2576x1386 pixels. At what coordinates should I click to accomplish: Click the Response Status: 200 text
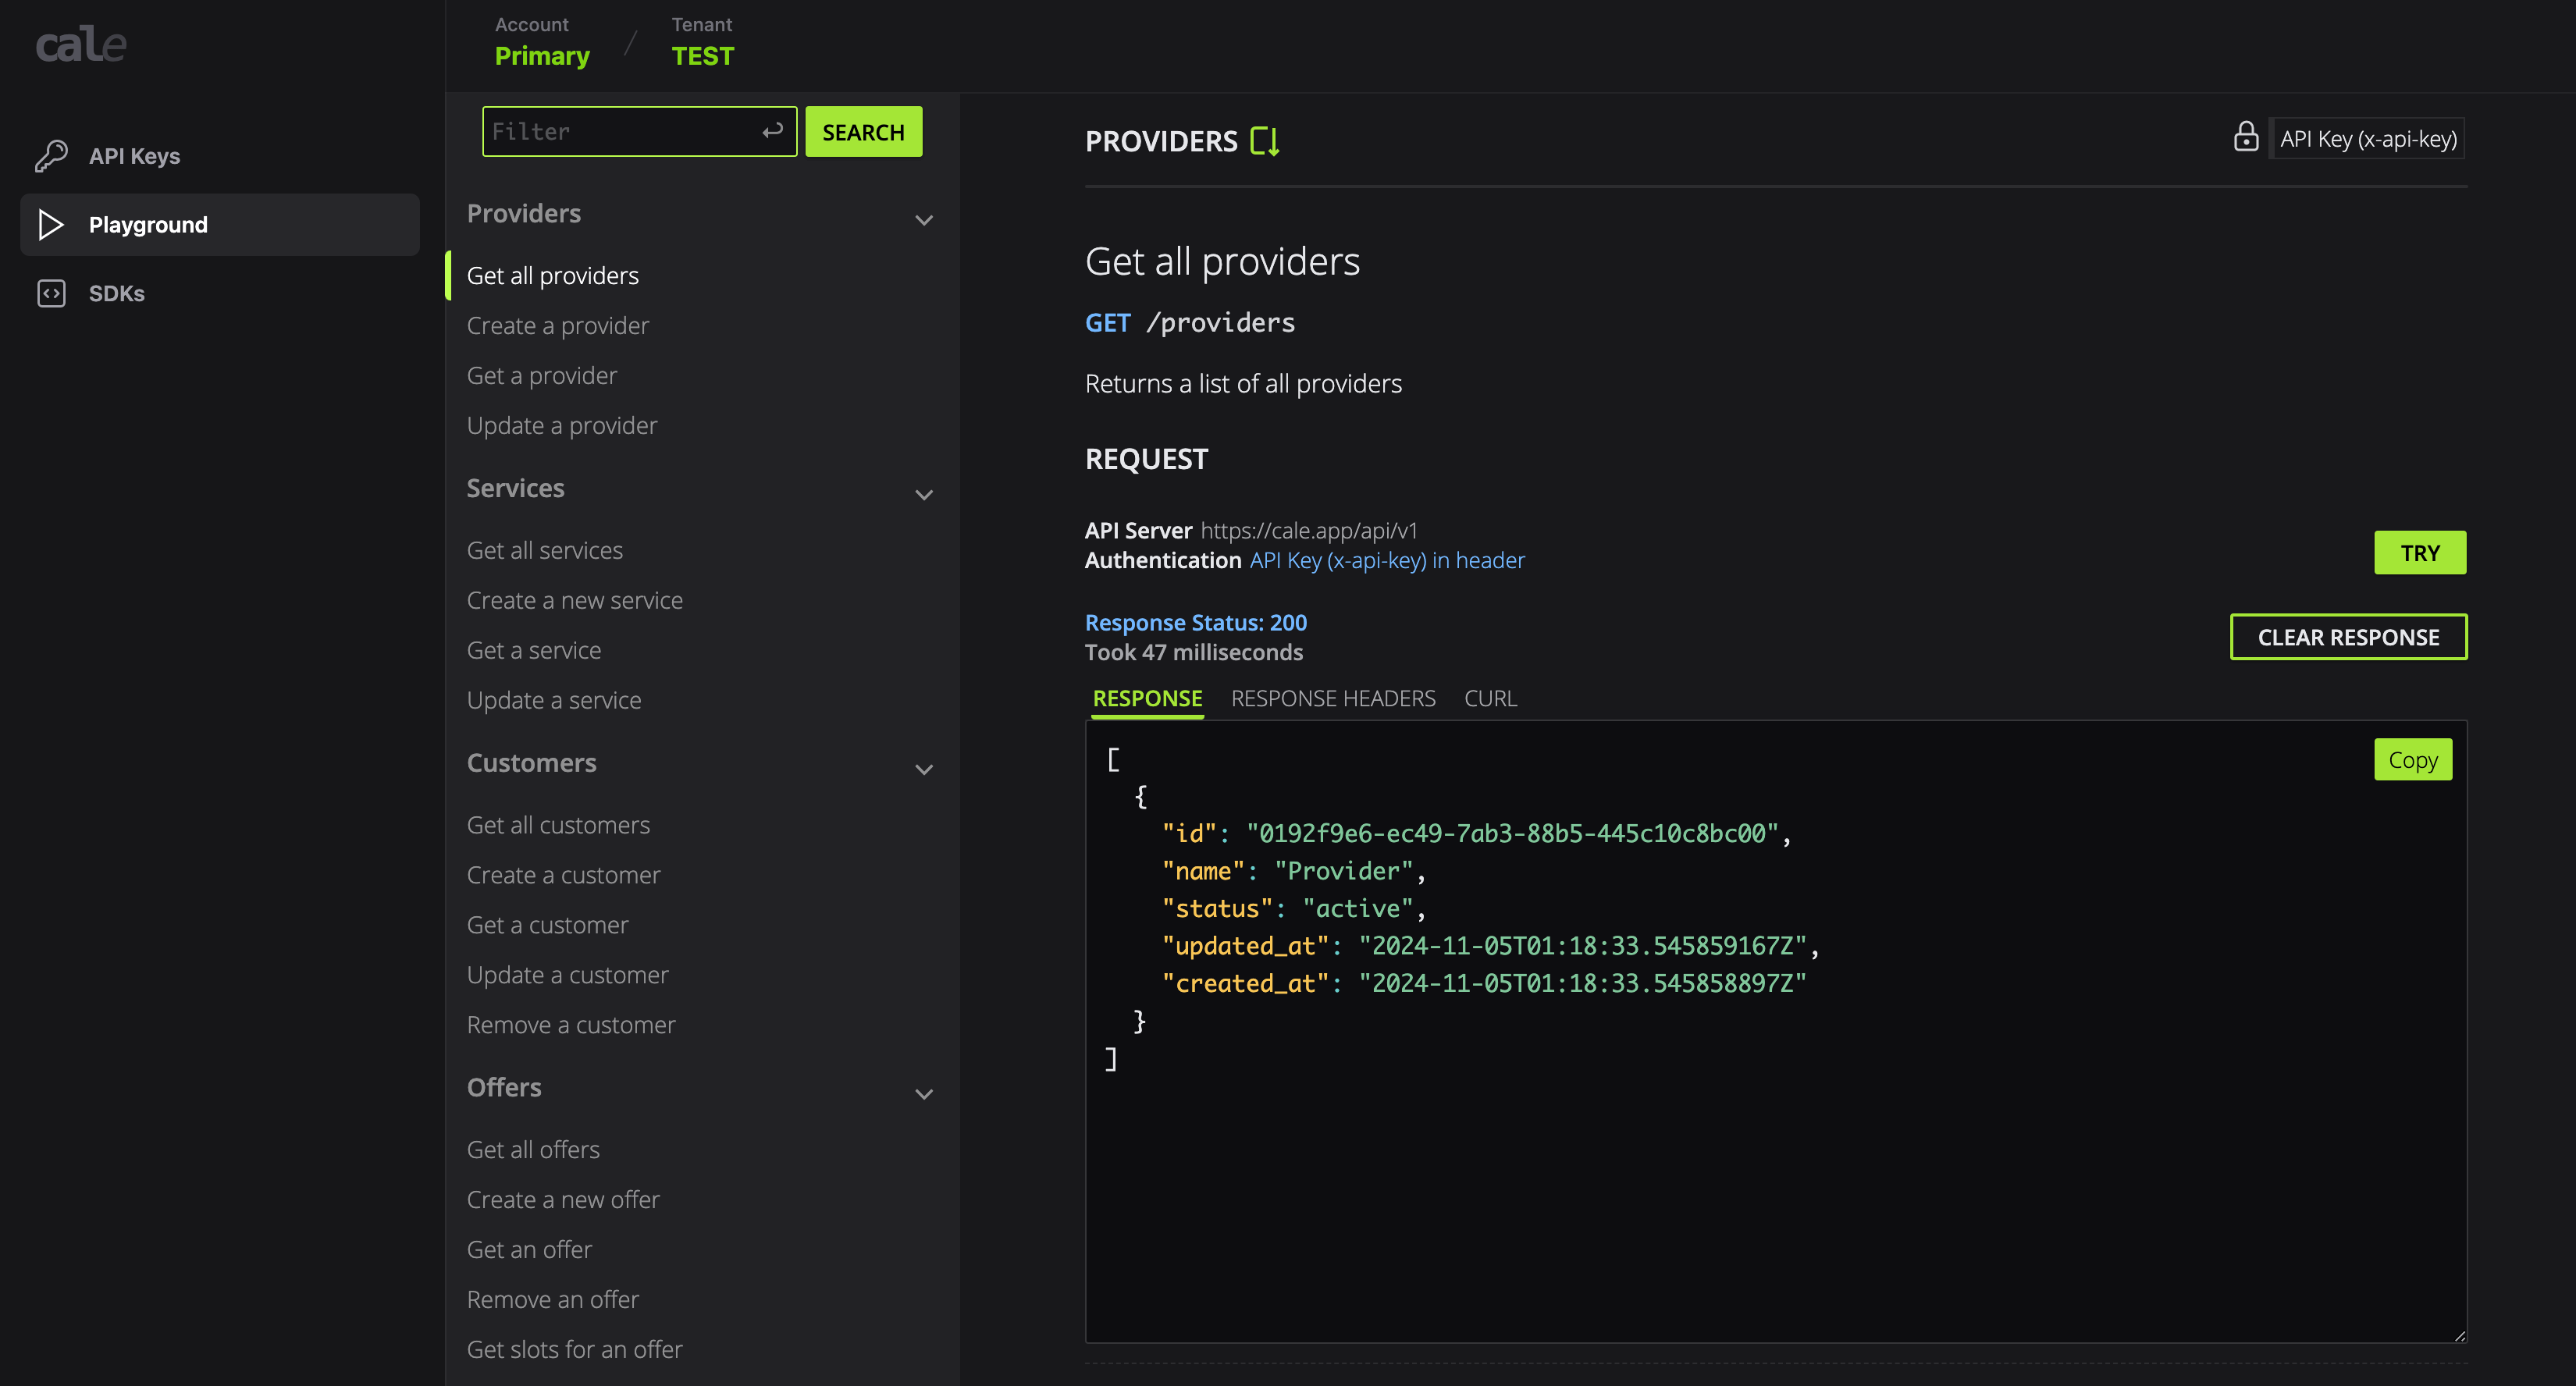pyautogui.click(x=1196, y=622)
